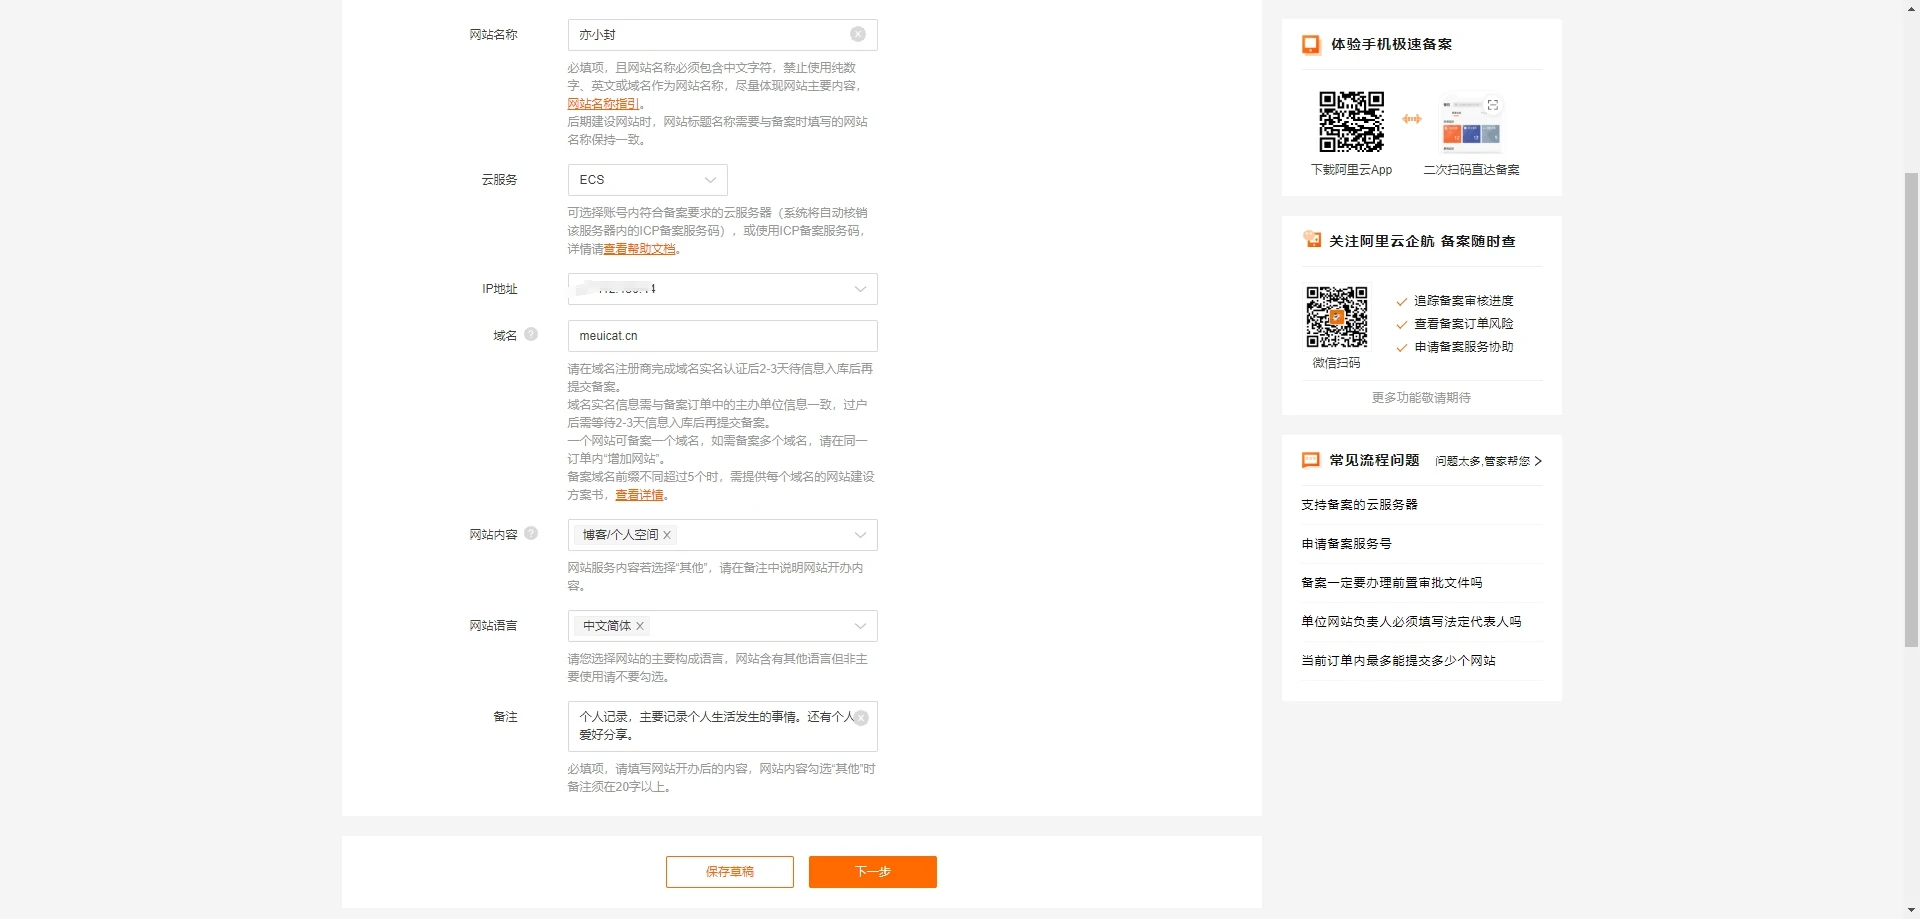Remove the 中文简体 language tag

(x=640, y=626)
